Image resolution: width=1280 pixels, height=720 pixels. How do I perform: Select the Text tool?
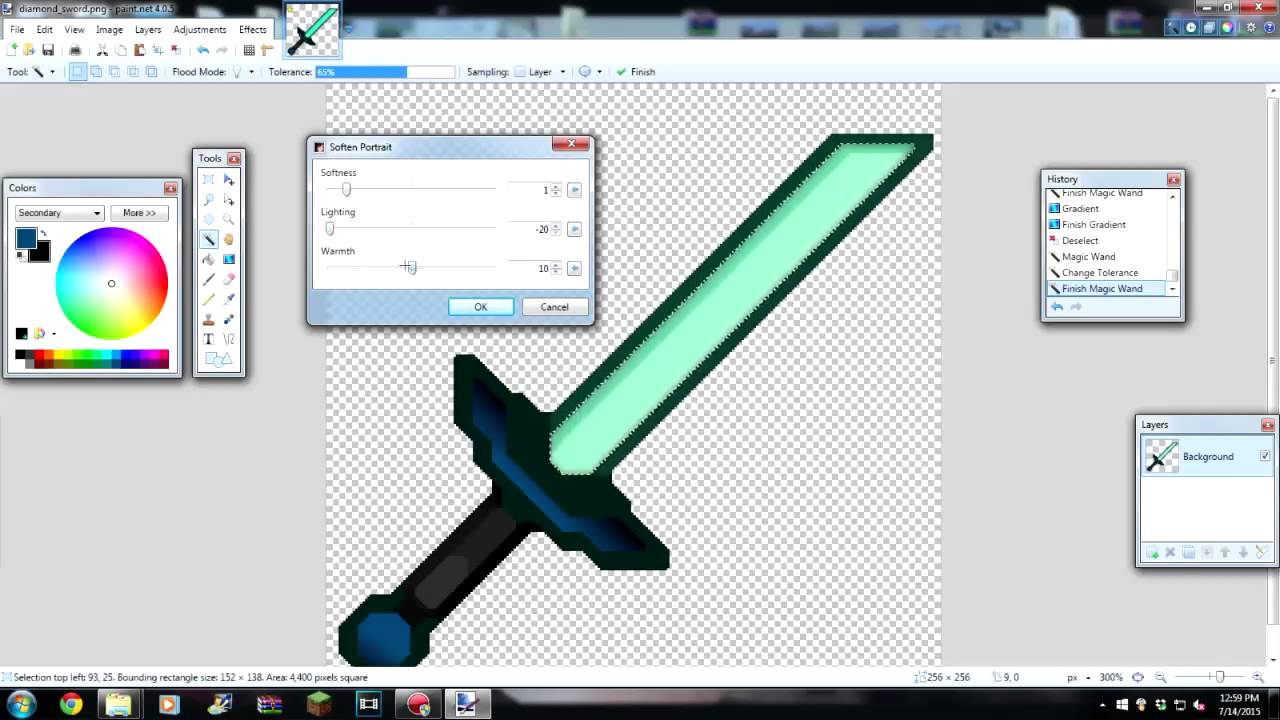tap(208, 339)
